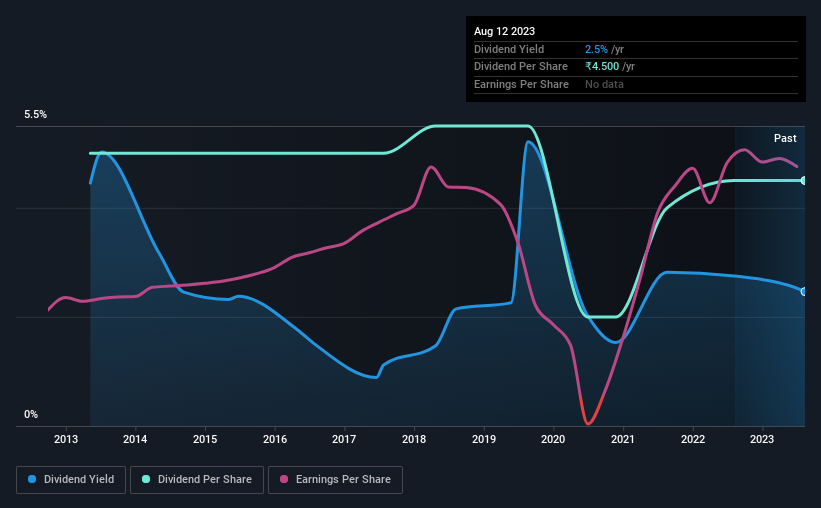Click the teal Dividend Per Share legend dot
The image size is (821, 508).
pos(146,480)
